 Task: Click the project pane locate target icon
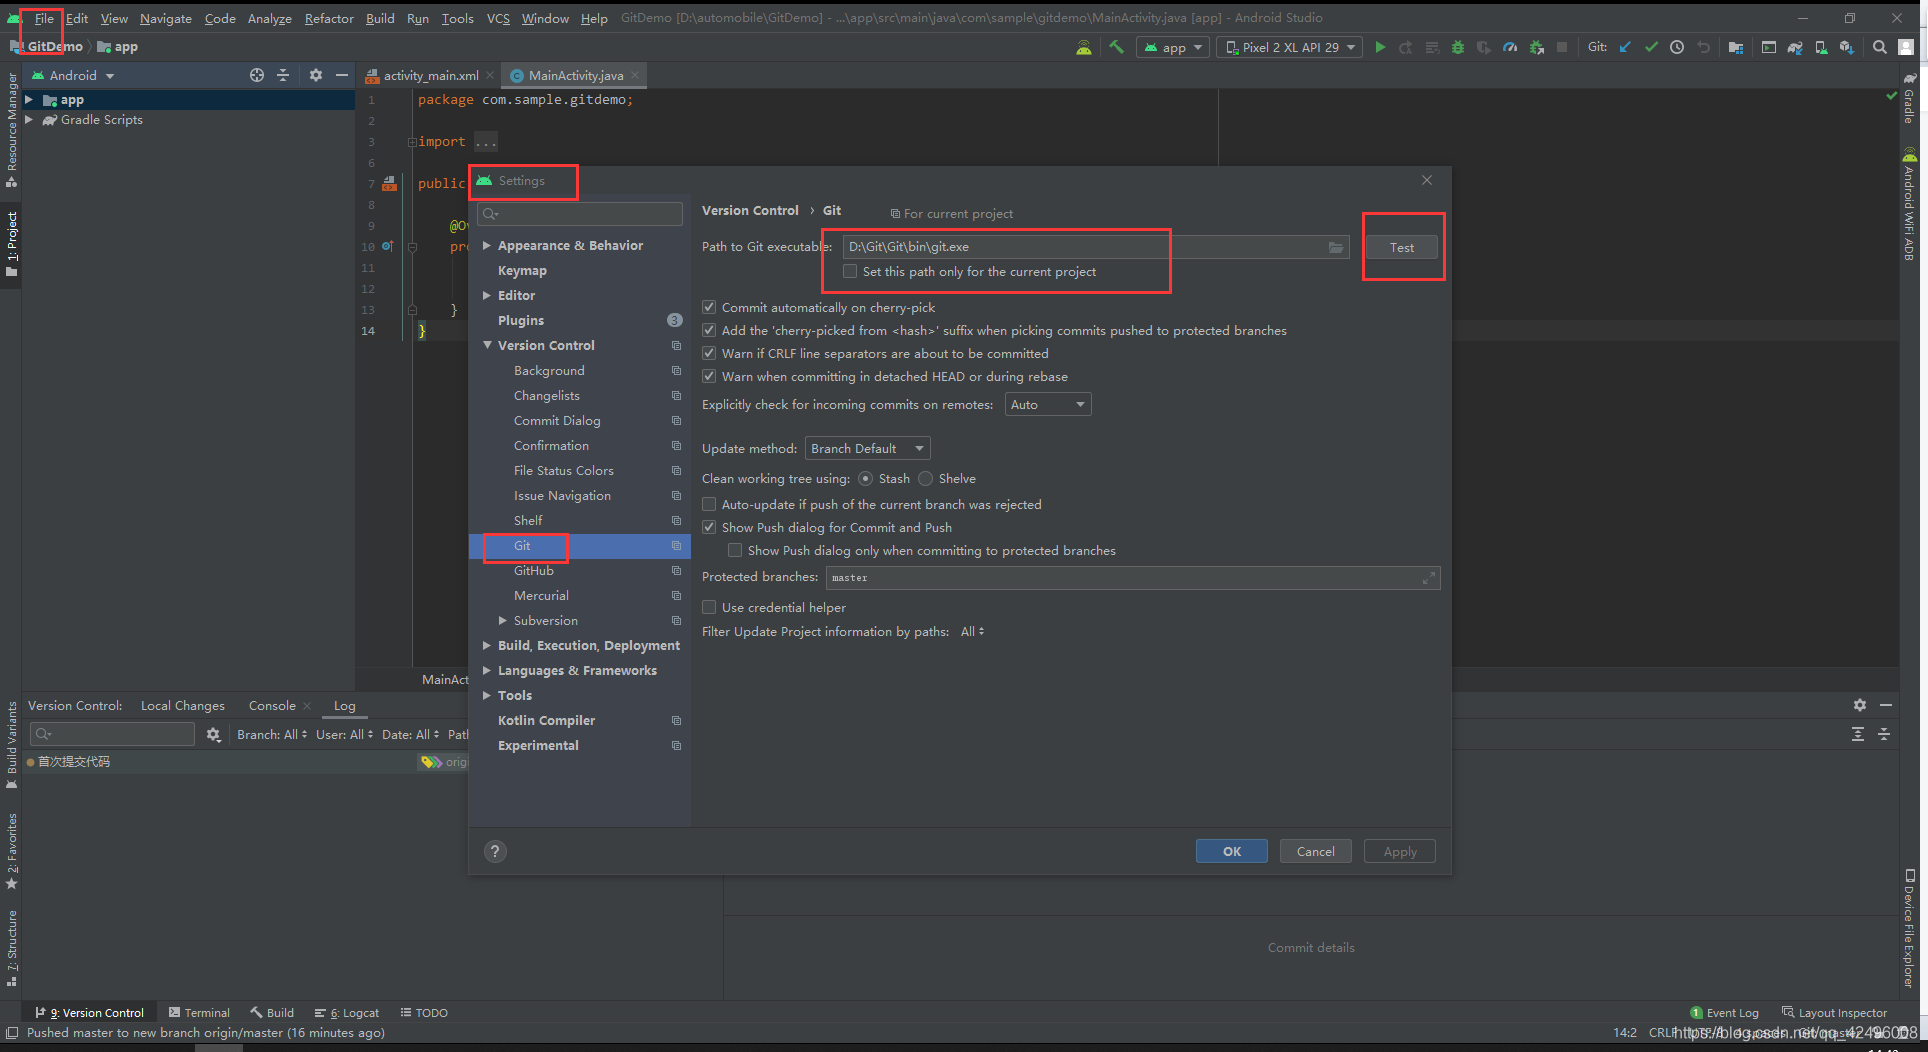pyautogui.click(x=257, y=75)
